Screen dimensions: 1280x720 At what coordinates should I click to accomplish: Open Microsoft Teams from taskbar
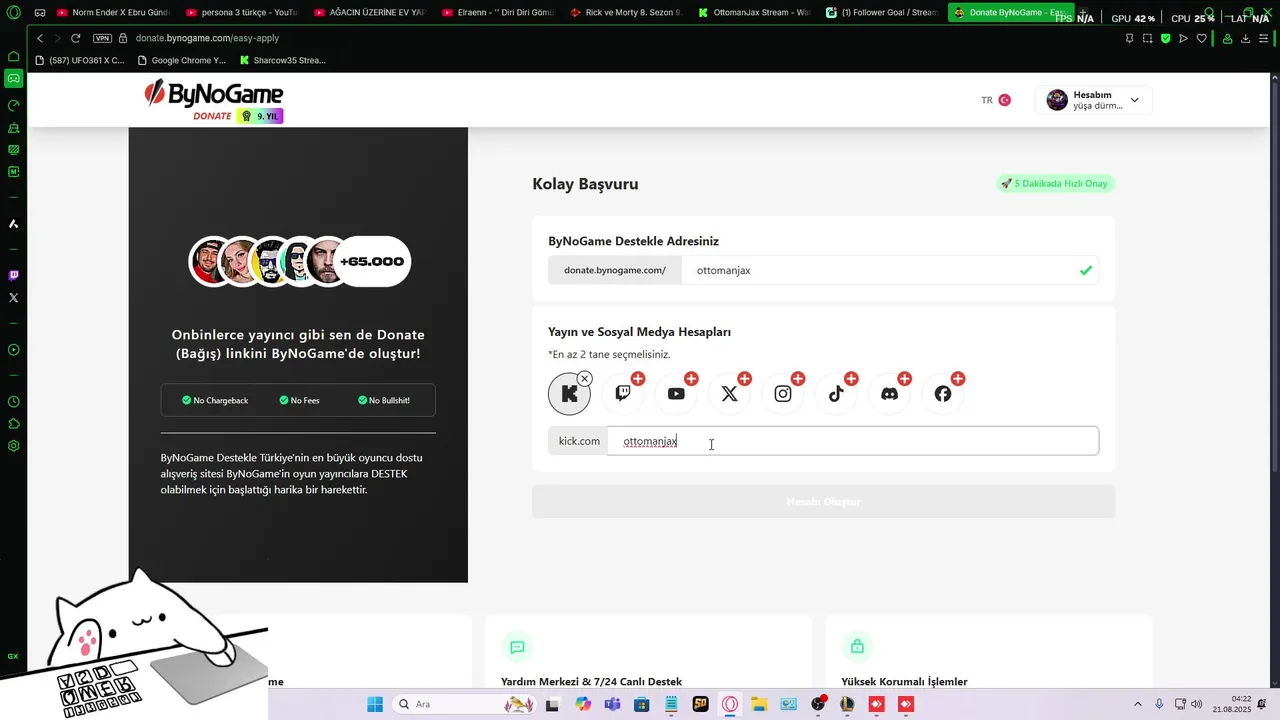[612, 704]
